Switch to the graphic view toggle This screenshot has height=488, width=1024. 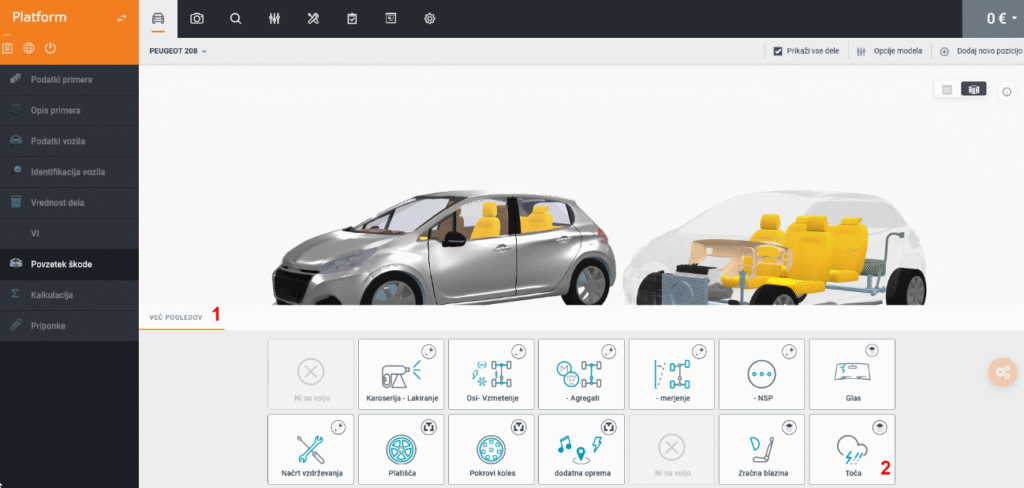point(973,90)
